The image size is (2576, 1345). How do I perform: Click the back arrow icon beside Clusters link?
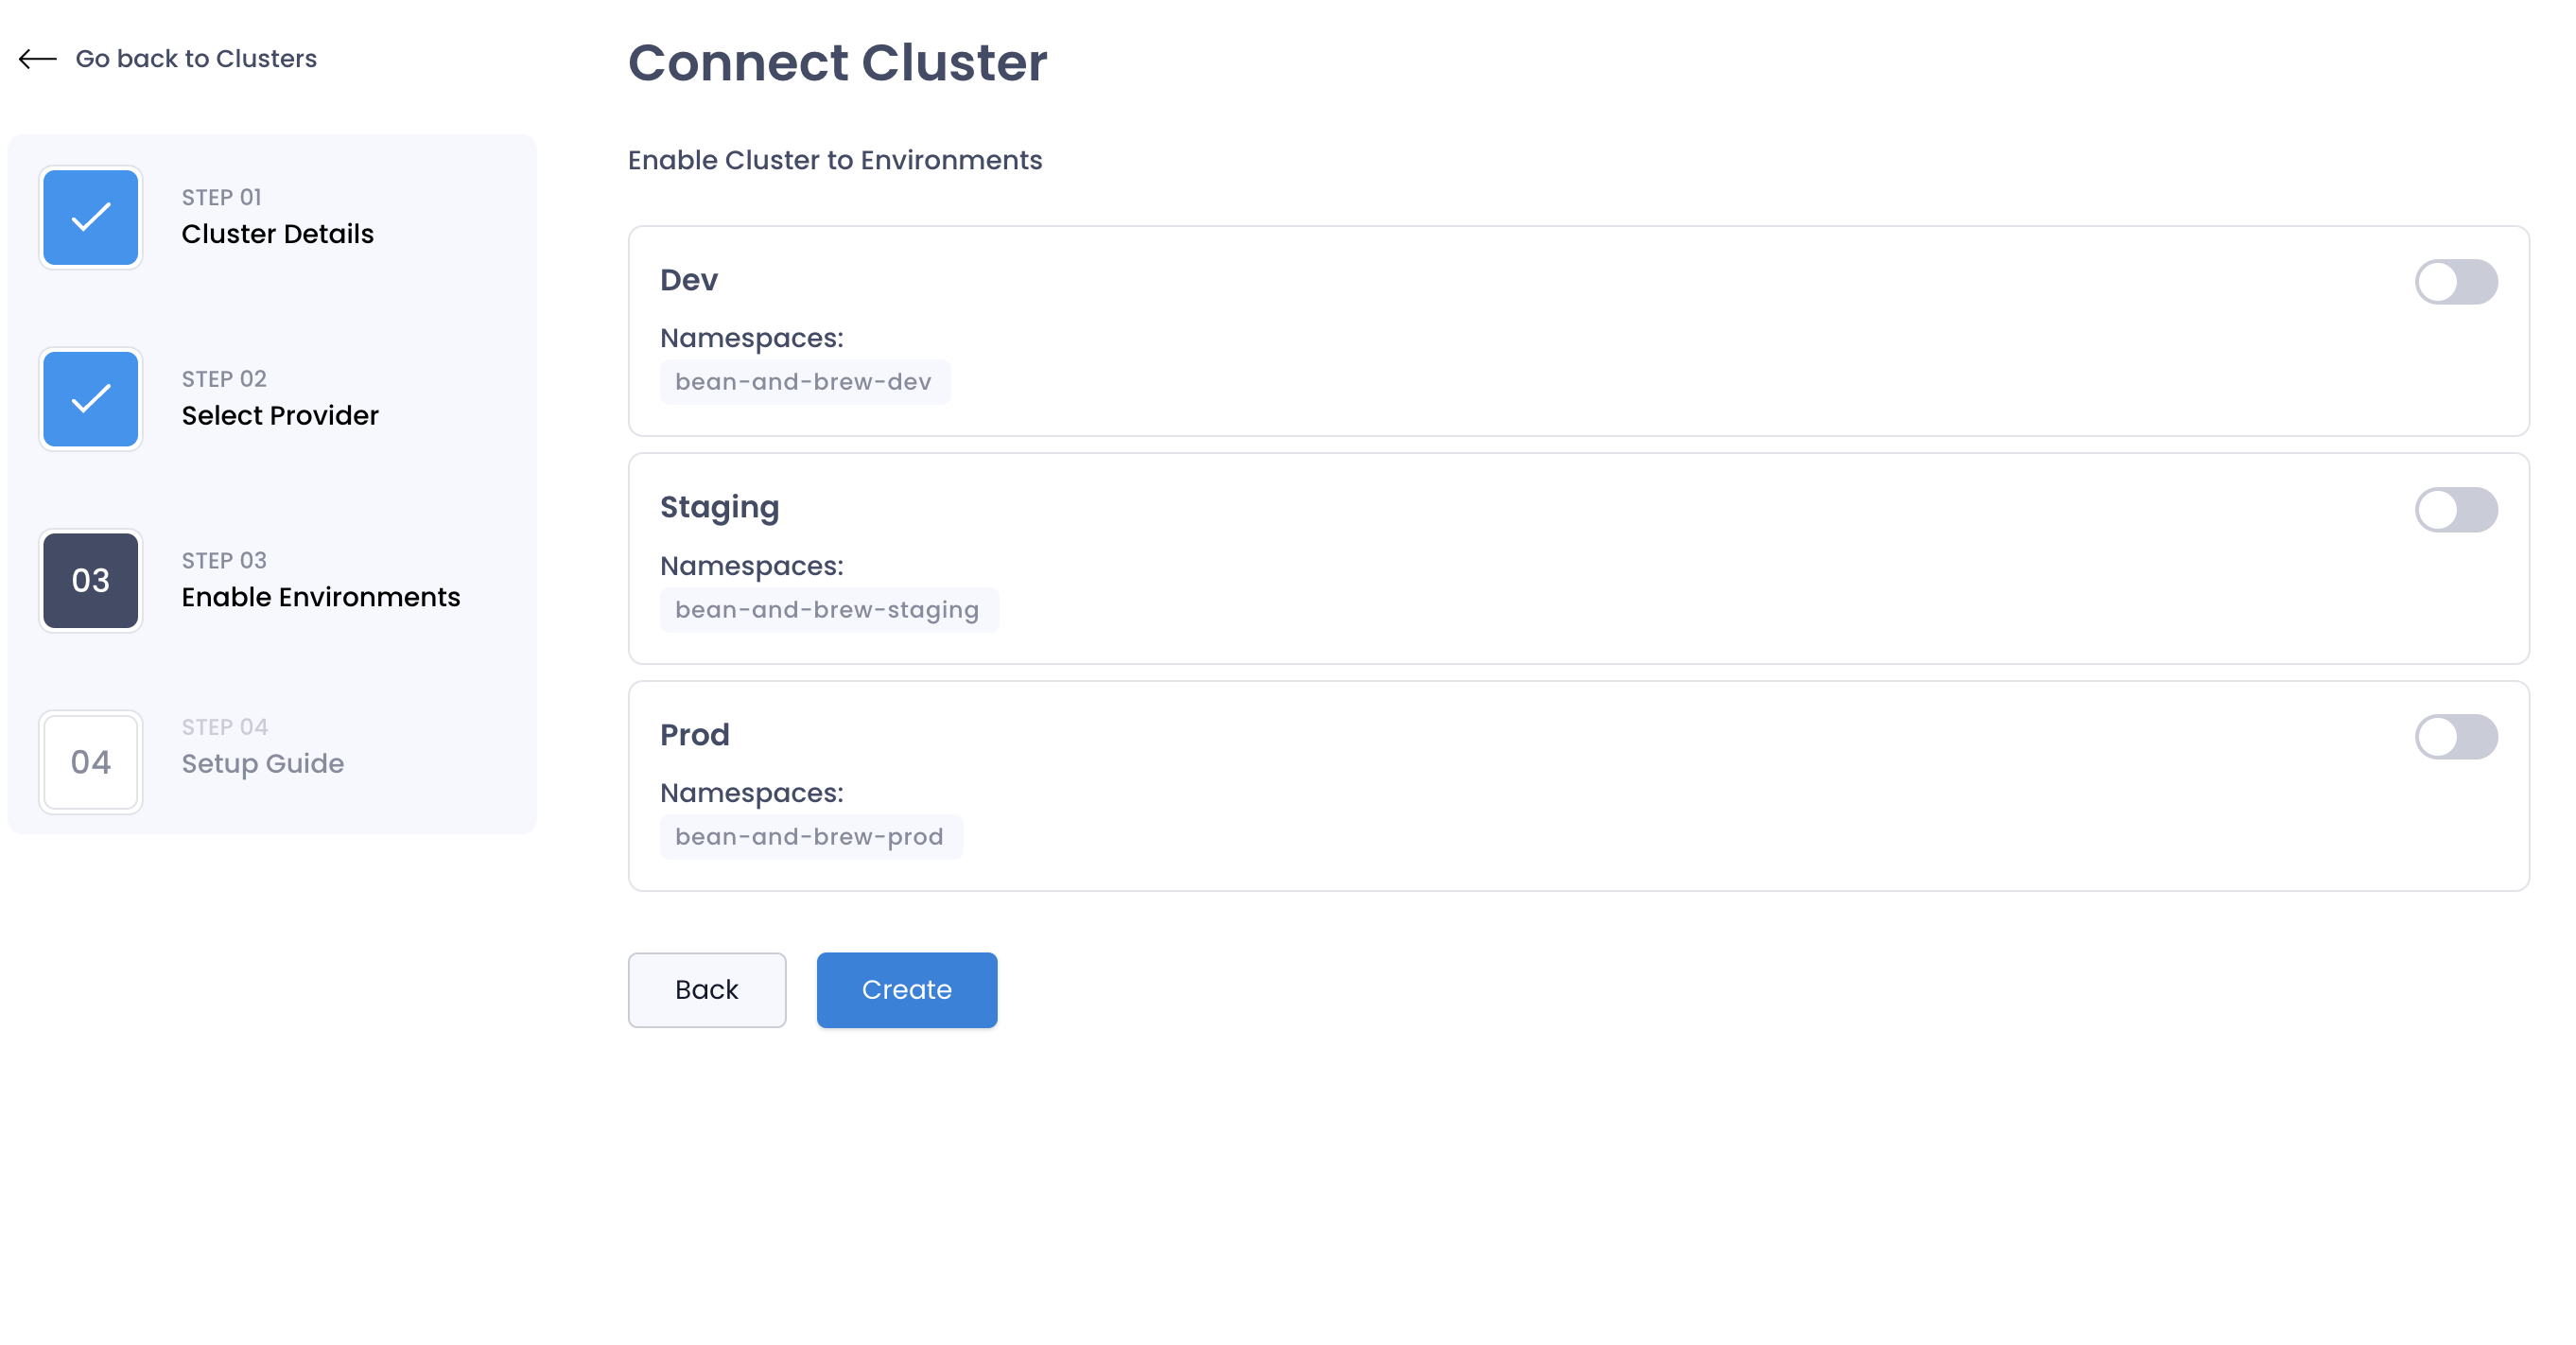click(x=37, y=59)
